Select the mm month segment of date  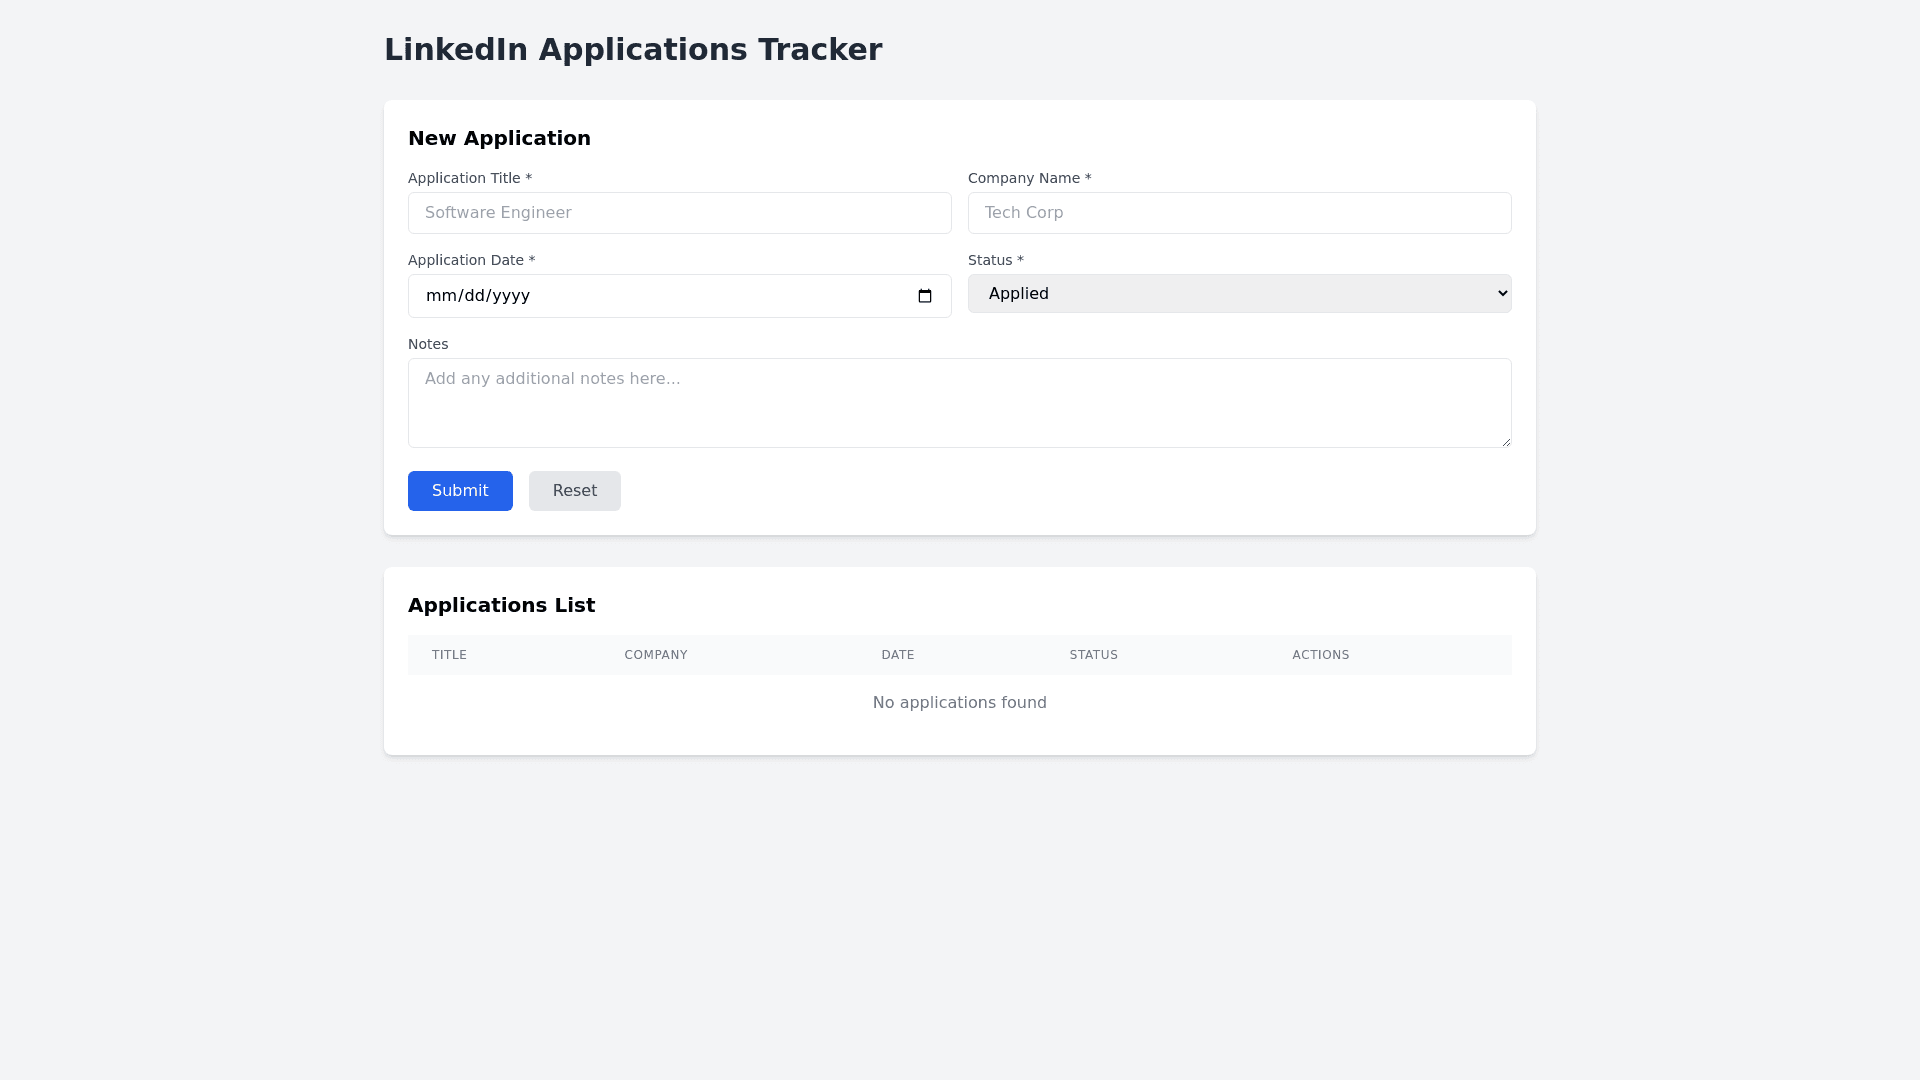click(440, 296)
